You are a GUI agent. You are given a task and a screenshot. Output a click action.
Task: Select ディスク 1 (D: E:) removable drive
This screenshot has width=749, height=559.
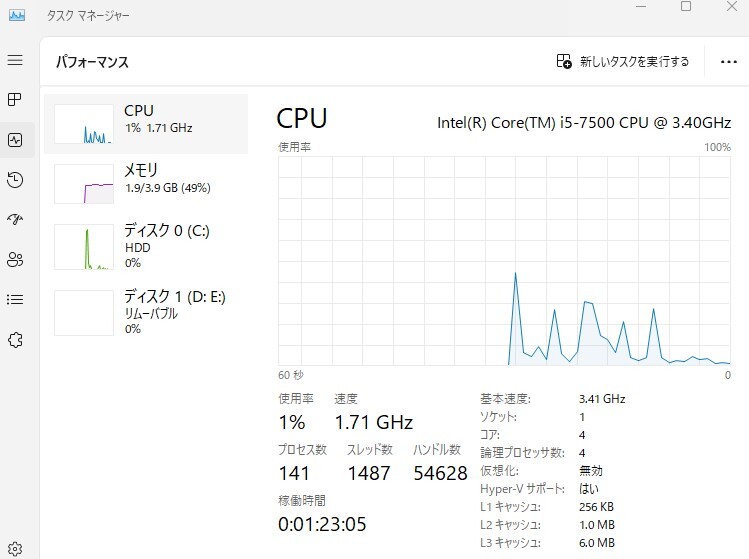coord(146,312)
